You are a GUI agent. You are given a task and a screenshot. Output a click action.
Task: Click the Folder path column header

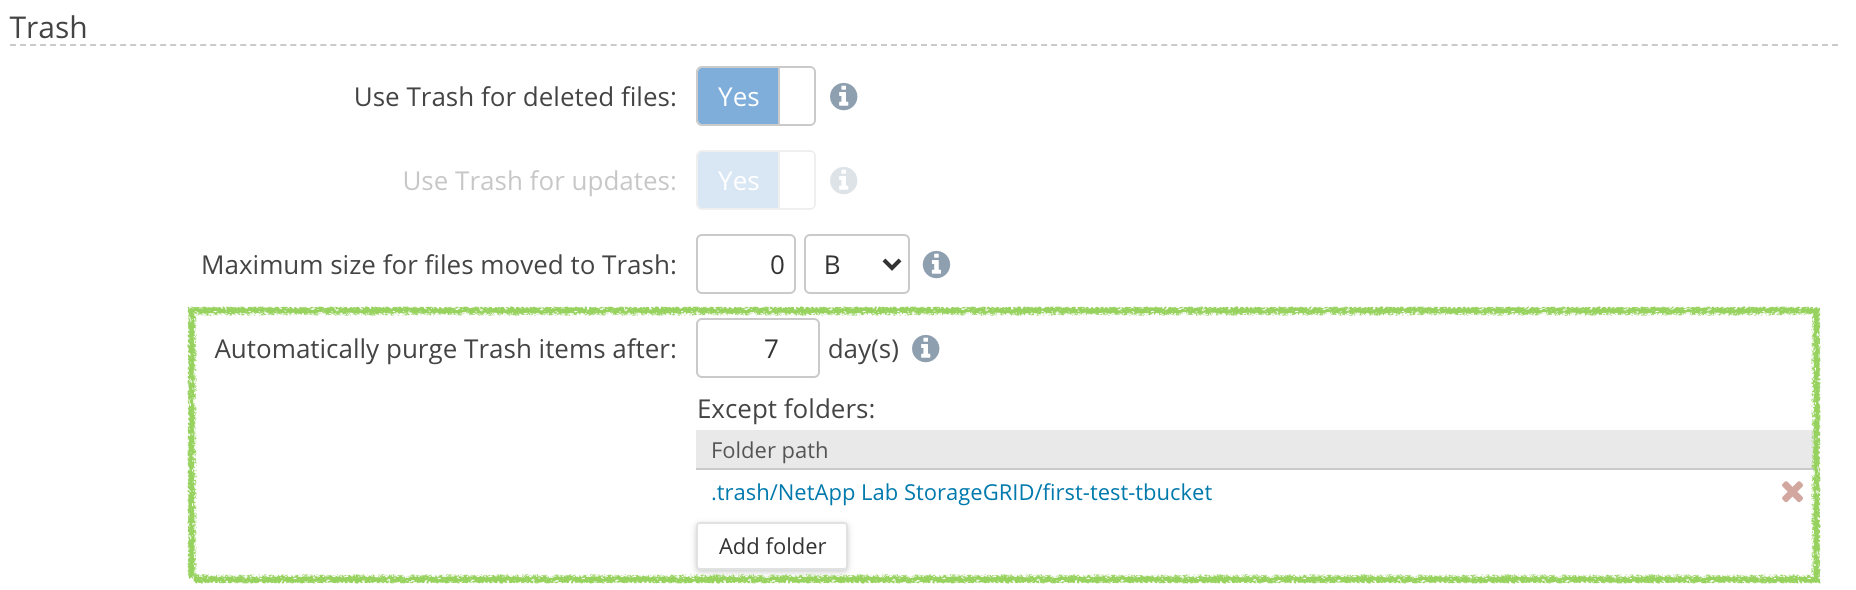pos(769,451)
